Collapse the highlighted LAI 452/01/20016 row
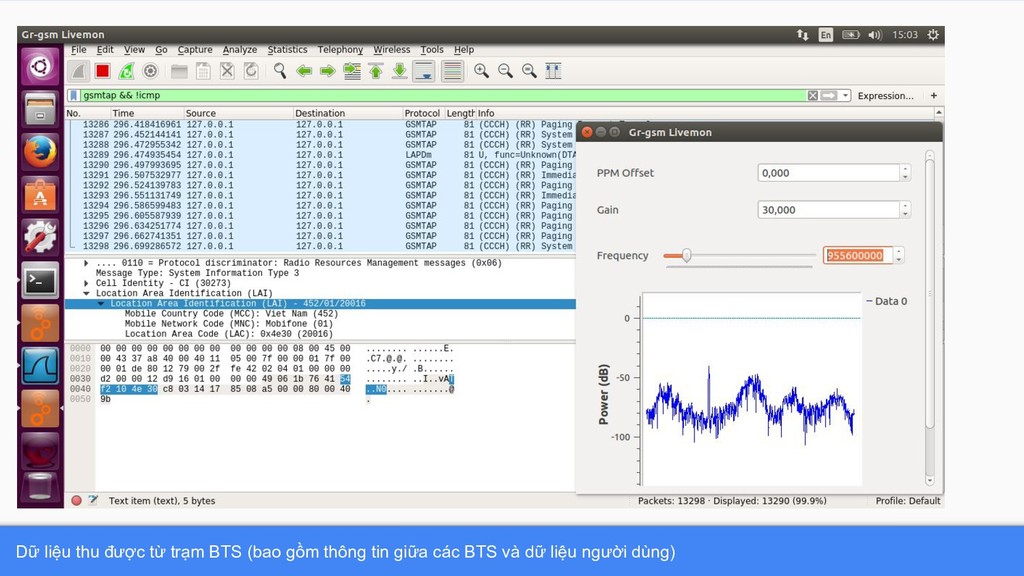Screen dimensions: 1024x576 [101, 304]
